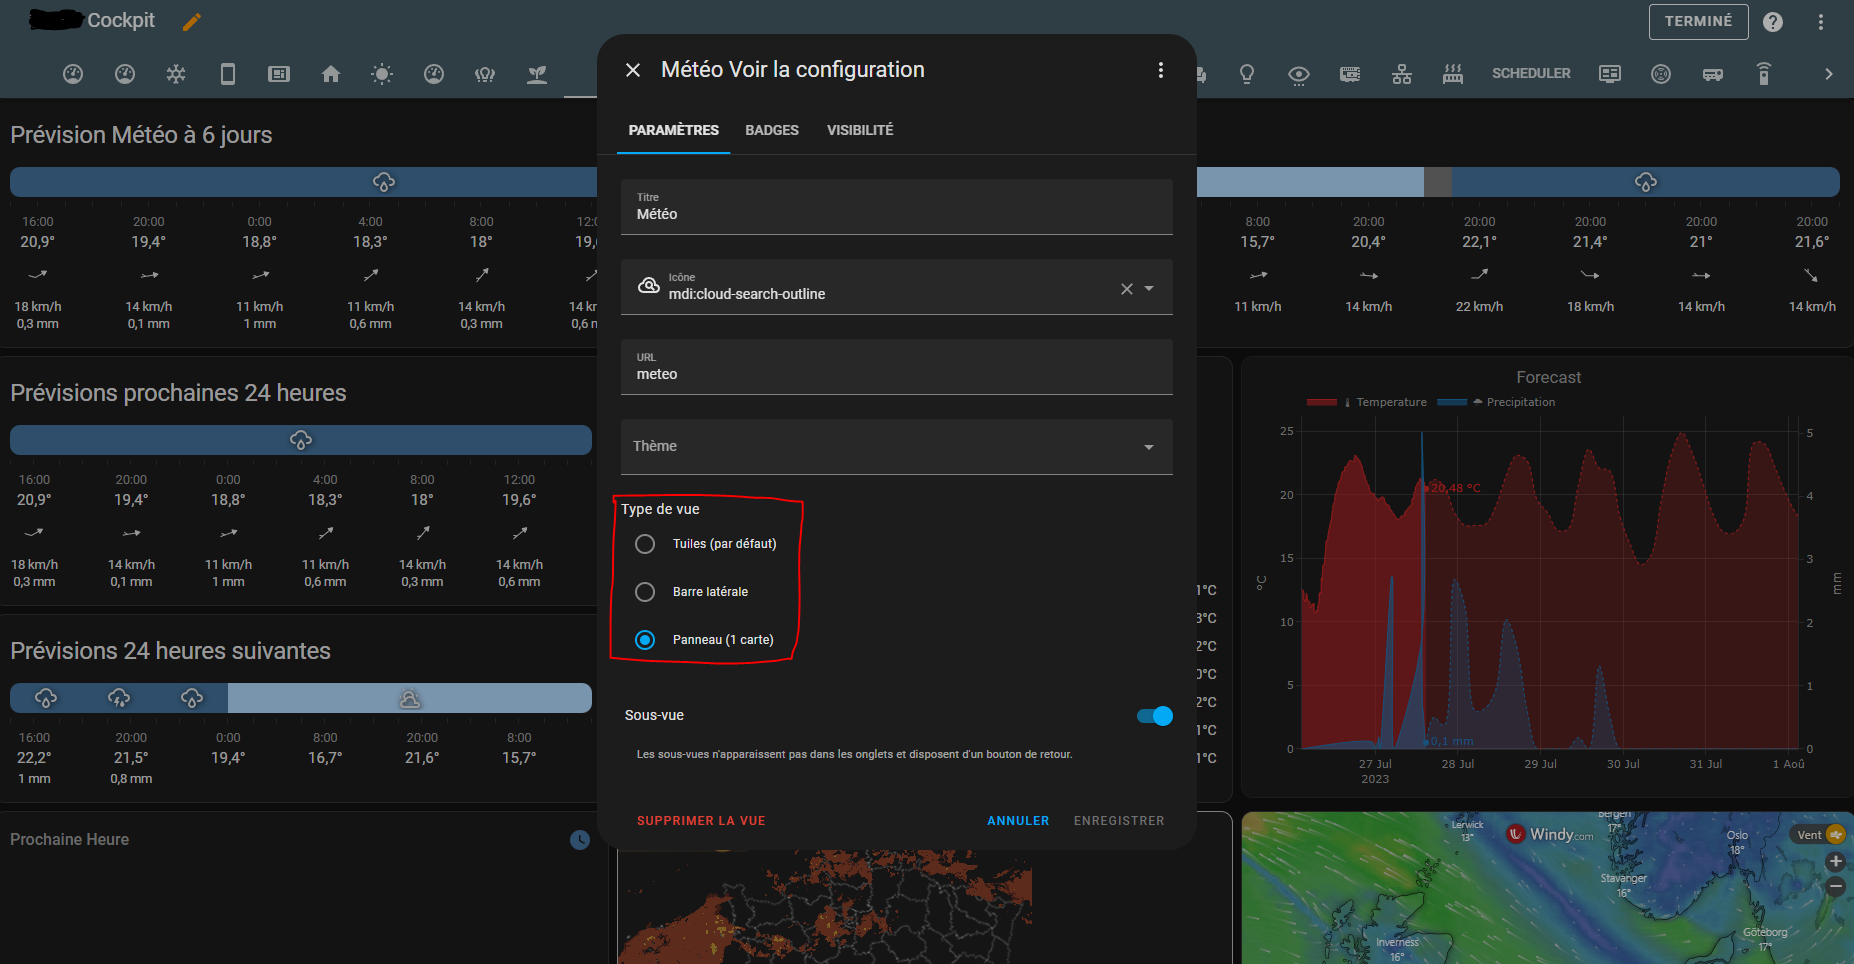Viewport: 1854px width, 964px height.
Task: Switch to the Visibilité tab
Action: [x=860, y=130]
